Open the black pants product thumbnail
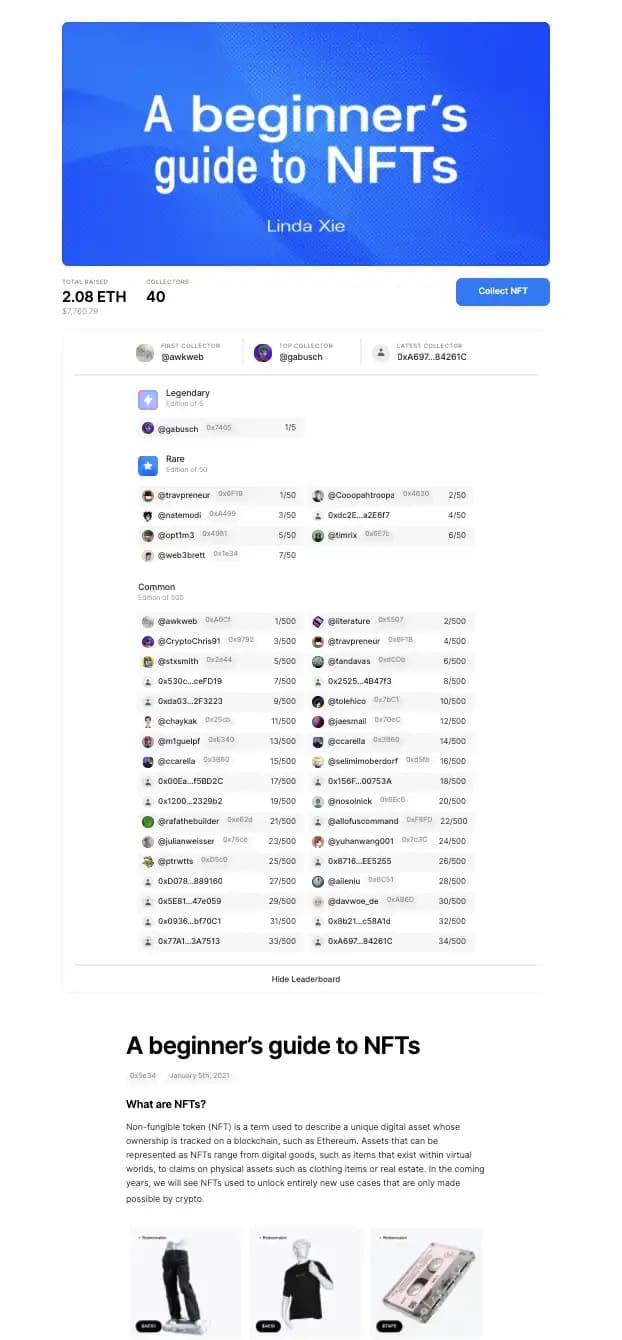The image size is (622, 1340). point(186,1283)
